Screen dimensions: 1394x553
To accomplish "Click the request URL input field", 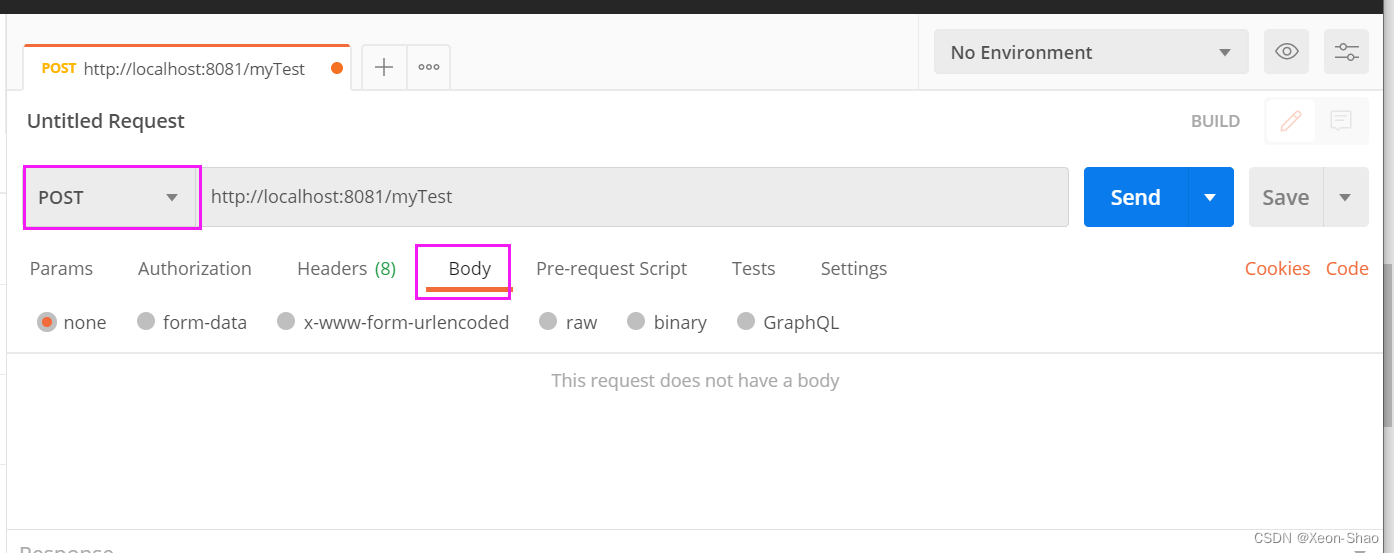I will (635, 197).
